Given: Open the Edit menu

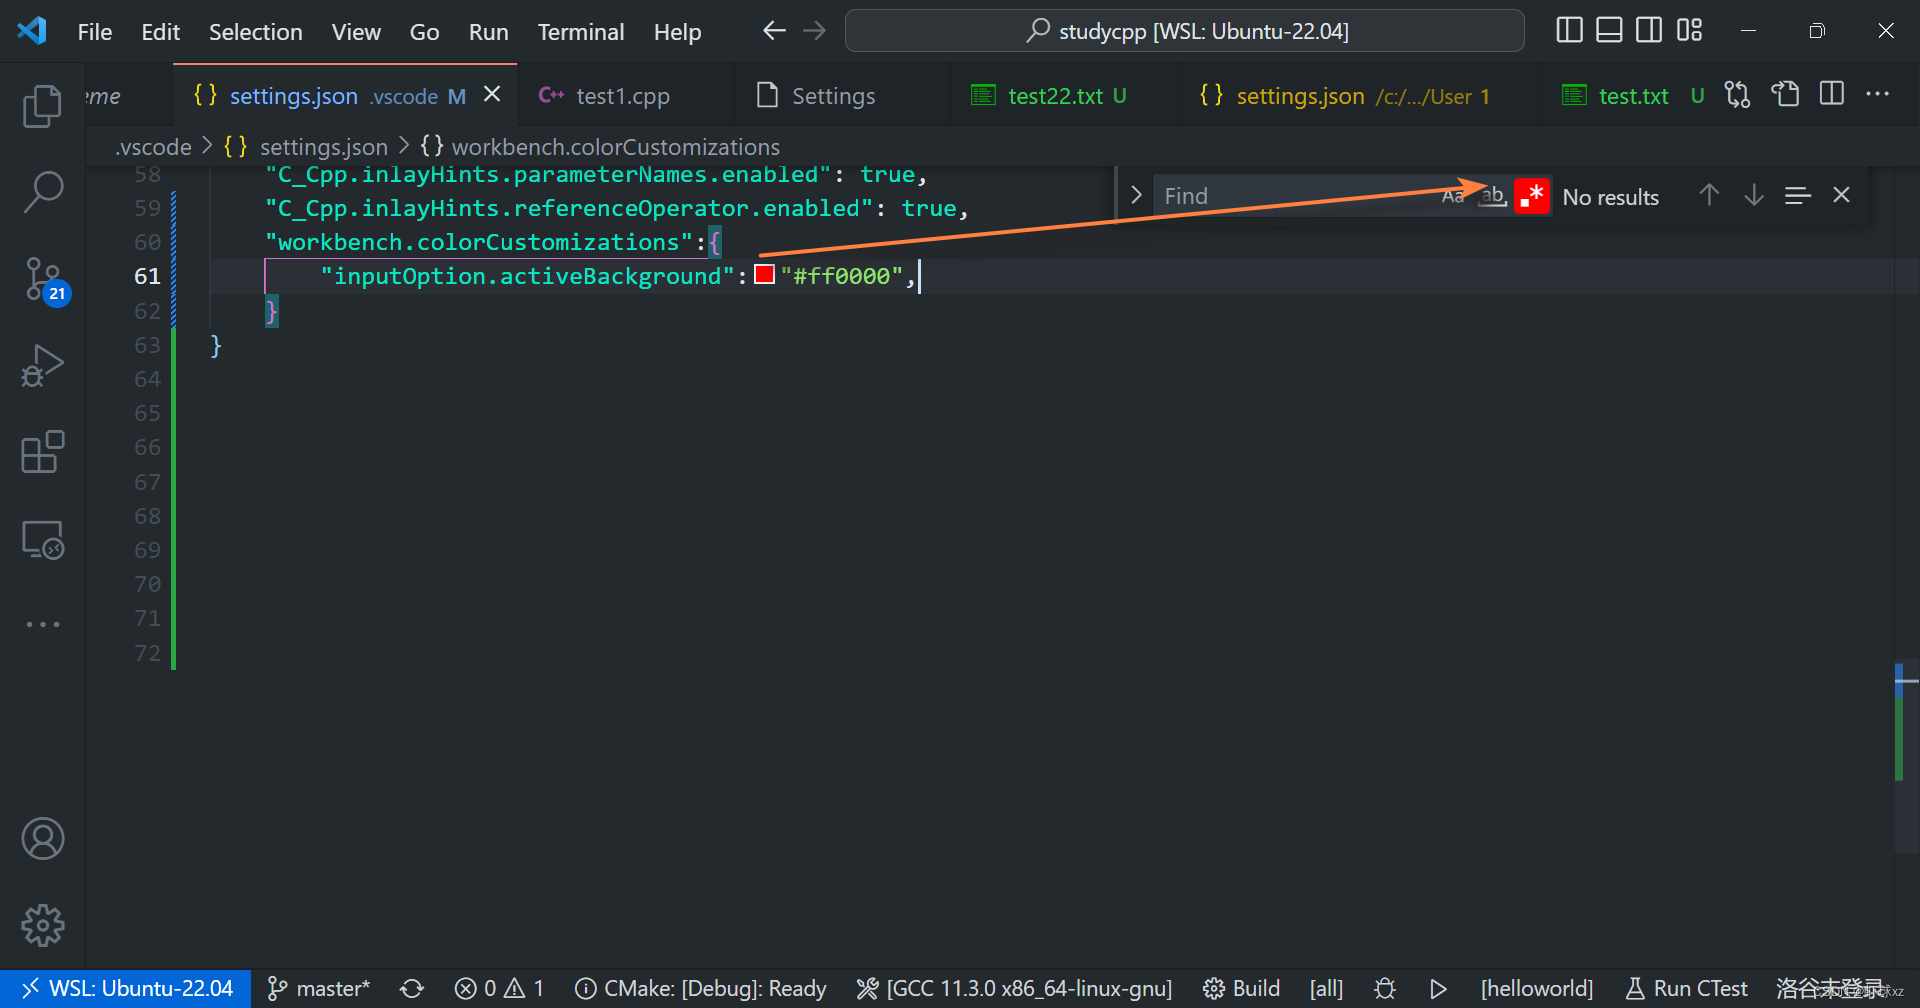Looking at the screenshot, I should tap(160, 32).
